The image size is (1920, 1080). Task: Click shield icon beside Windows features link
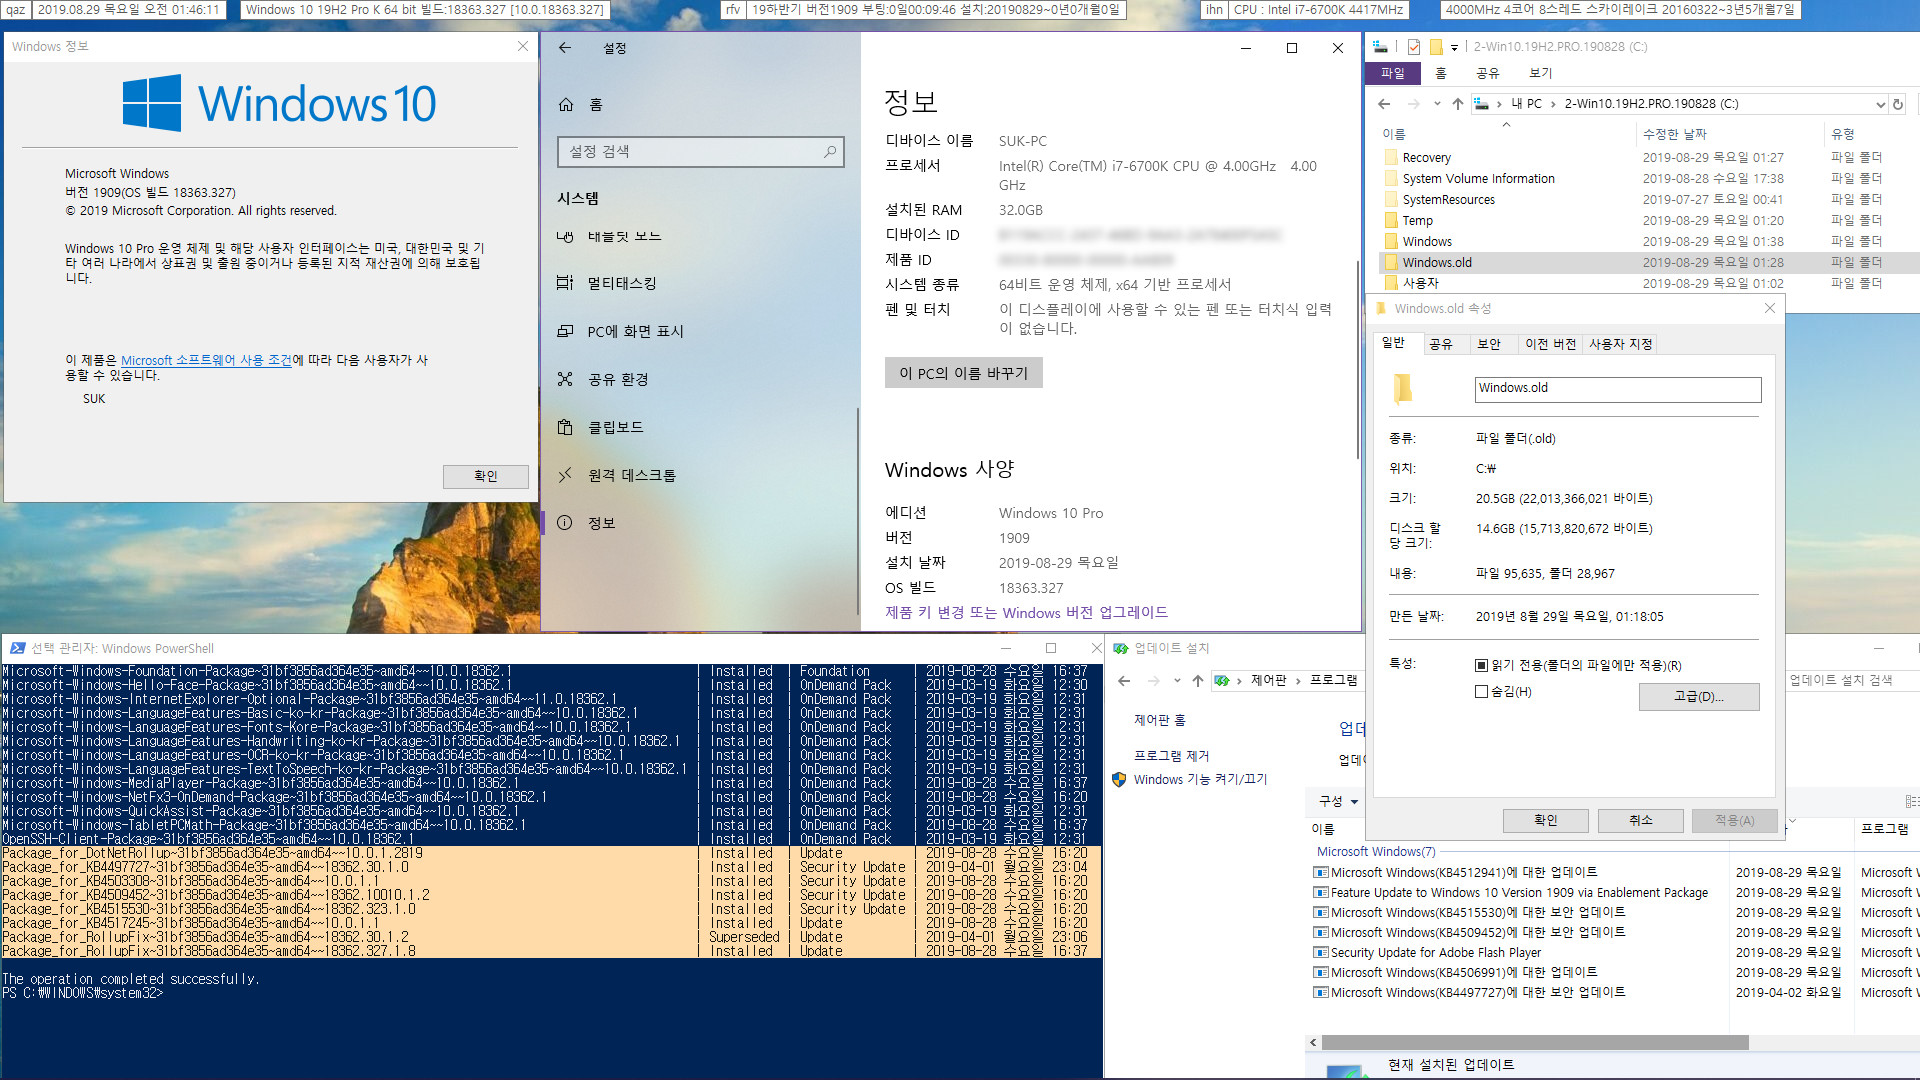click(x=1120, y=780)
